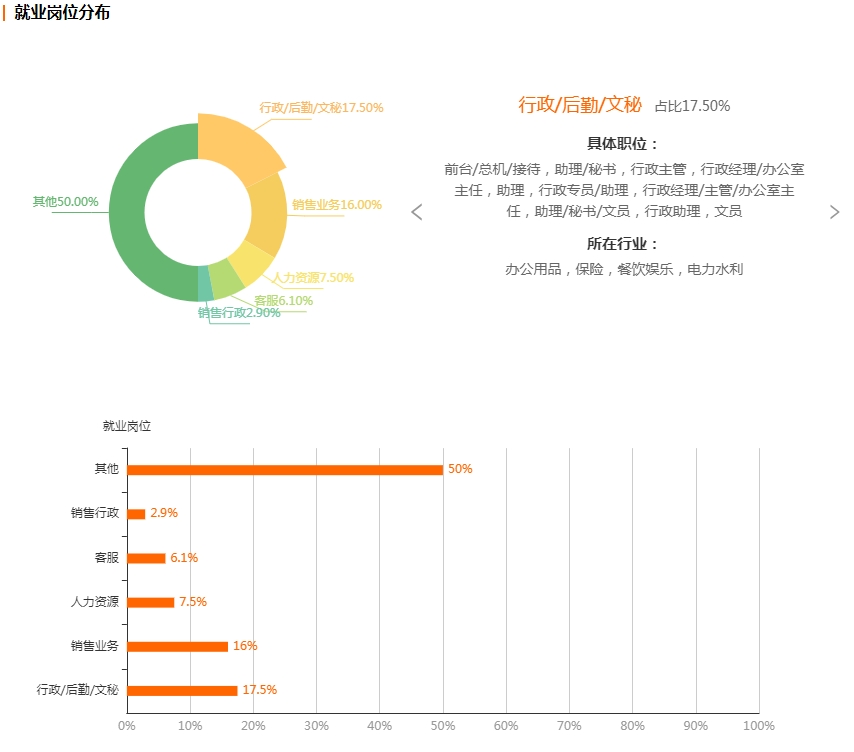
Task: Select the 销售业务 donut chart segment
Action: click(269, 213)
